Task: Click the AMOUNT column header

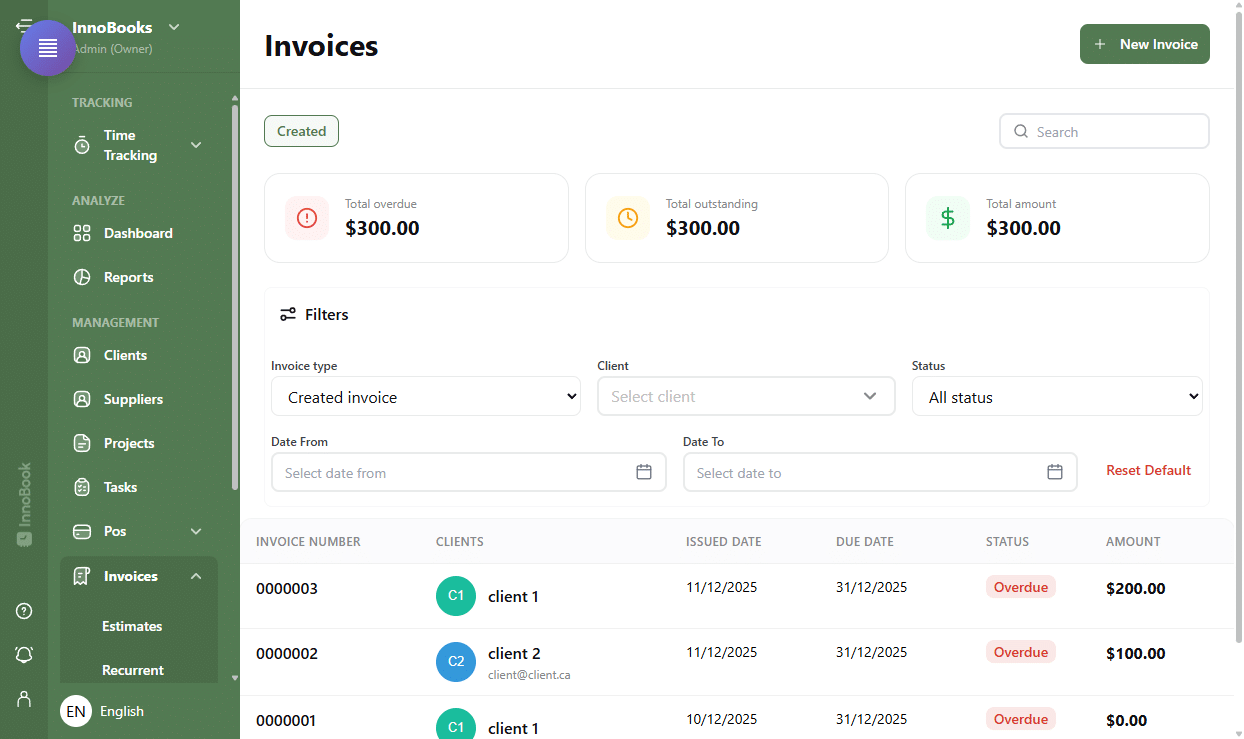Action: [1133, 542]
